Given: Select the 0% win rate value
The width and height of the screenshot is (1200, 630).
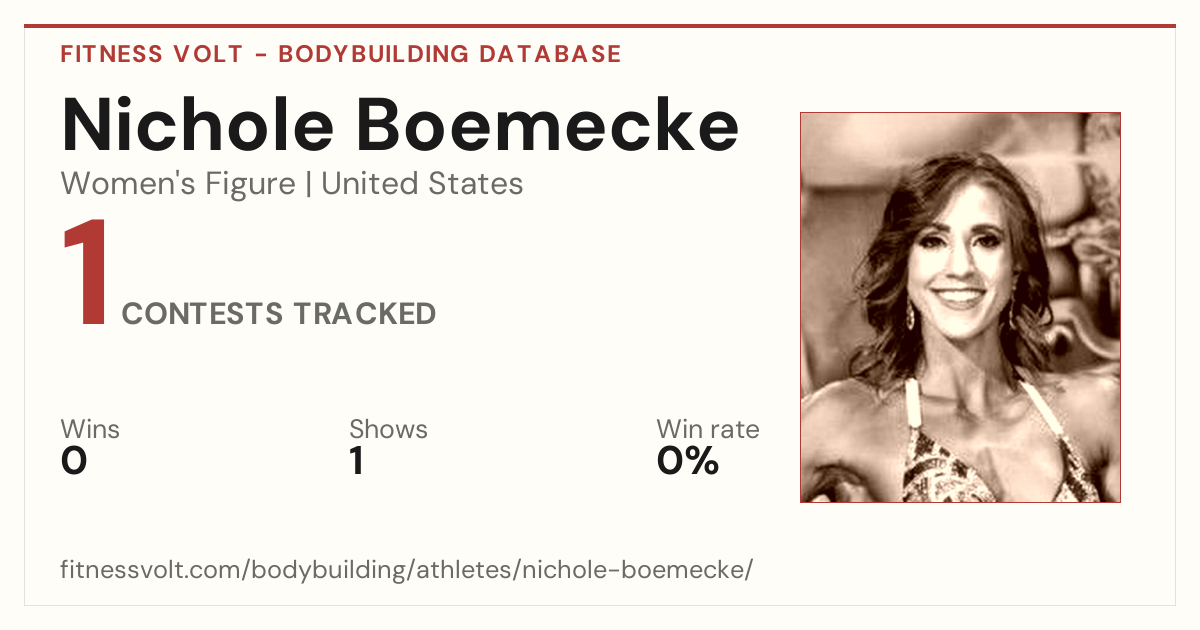Looking at the screenshot, I should 688,461.
